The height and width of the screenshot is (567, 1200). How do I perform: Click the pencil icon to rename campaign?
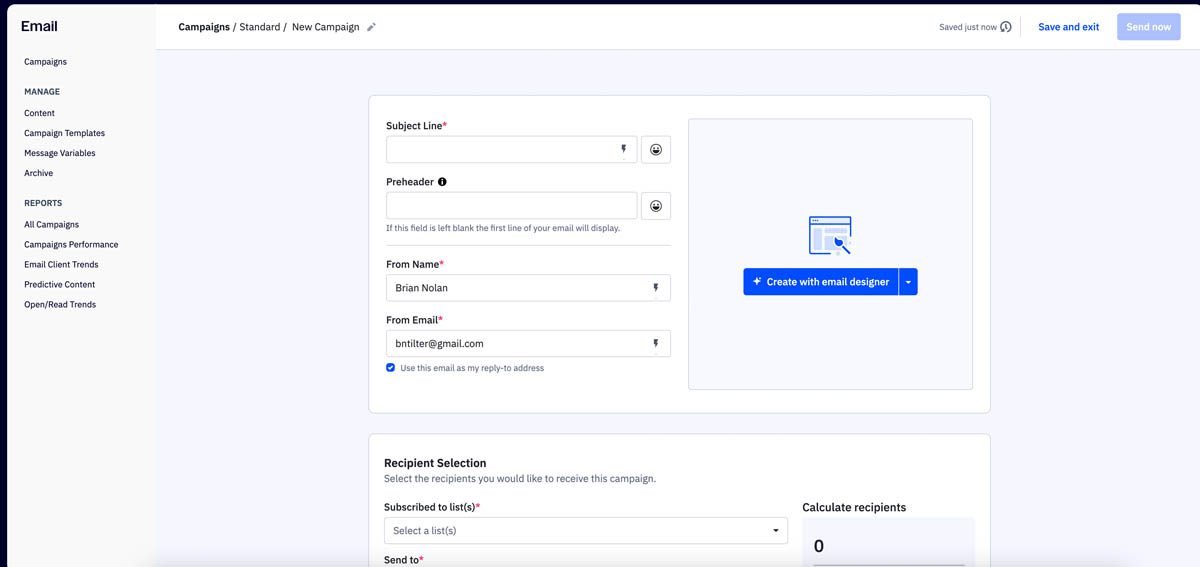pos(371,27)
